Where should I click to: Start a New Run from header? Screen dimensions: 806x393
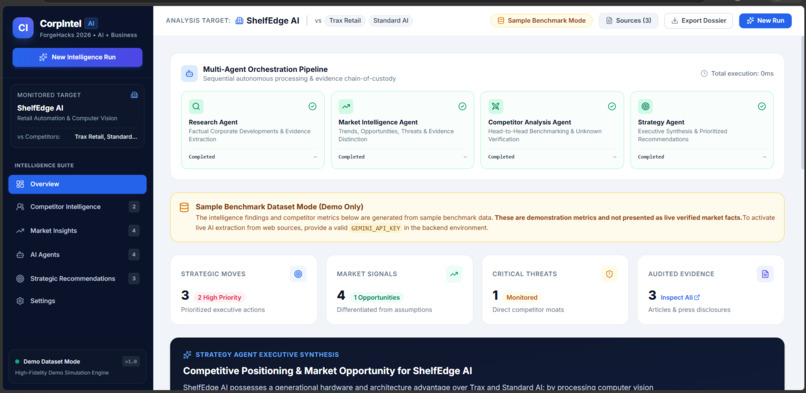(x=765, y=21)
